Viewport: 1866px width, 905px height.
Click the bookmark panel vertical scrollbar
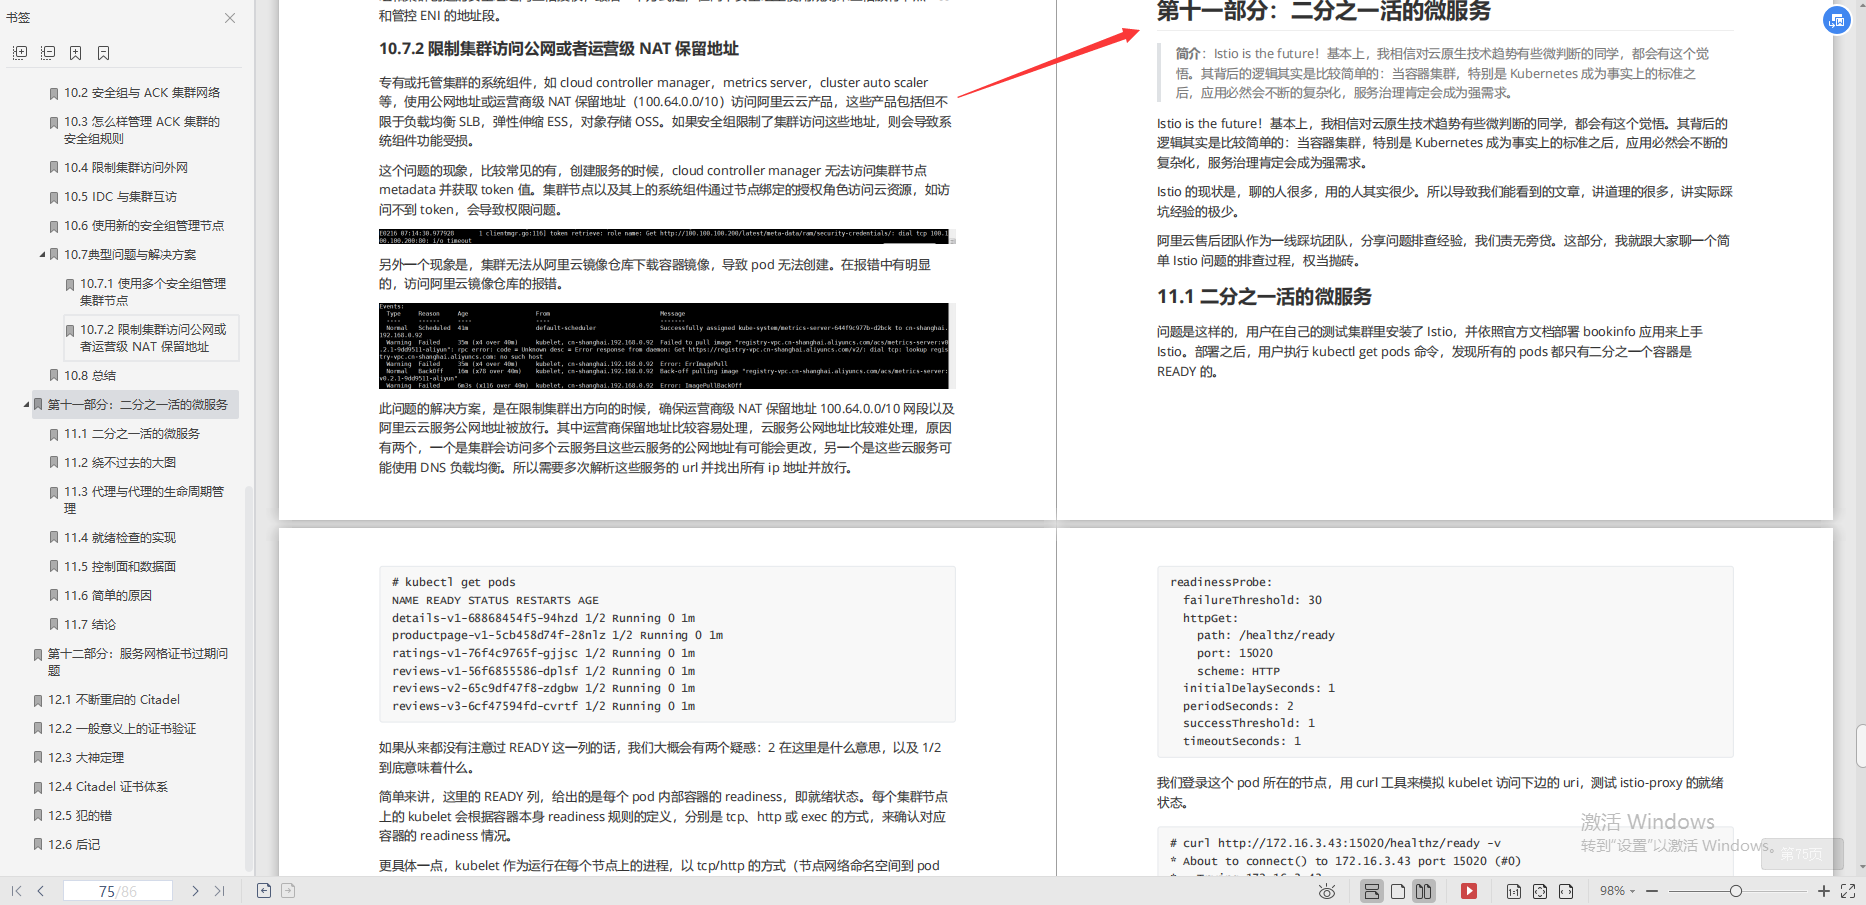248,680
